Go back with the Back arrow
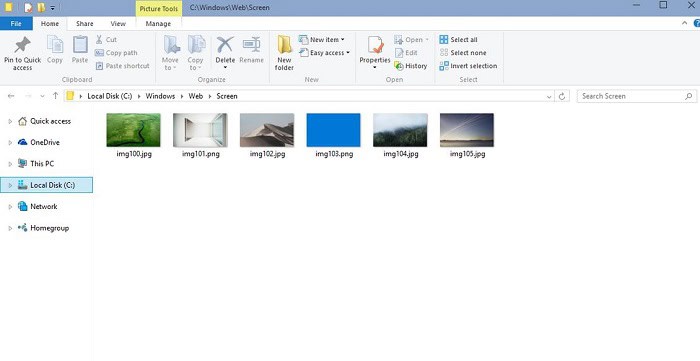Screen dimensions: 700x361 coord(11,96)
